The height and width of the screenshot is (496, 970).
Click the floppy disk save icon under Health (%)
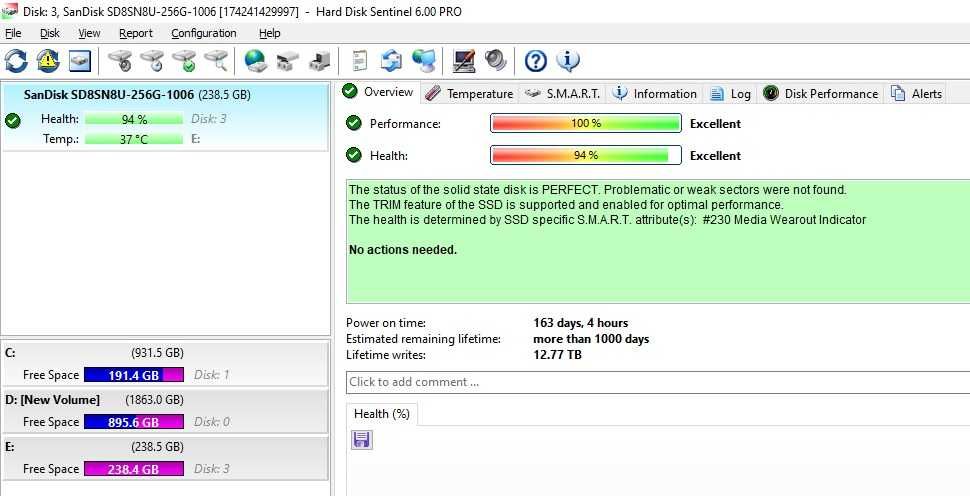(361, 440)
